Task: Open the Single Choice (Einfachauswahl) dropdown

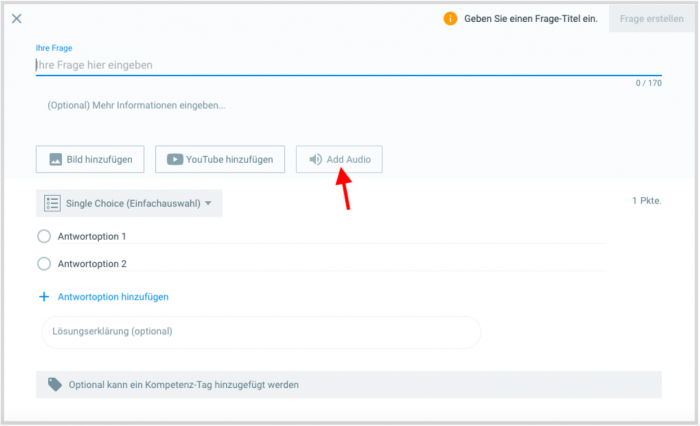Action: pos(129,204)
